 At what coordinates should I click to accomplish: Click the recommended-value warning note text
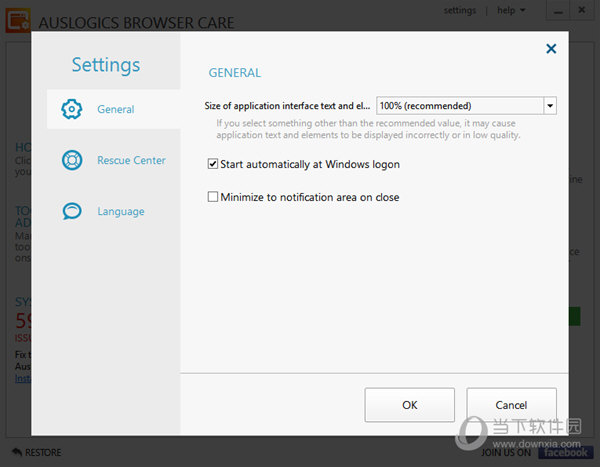368,129
